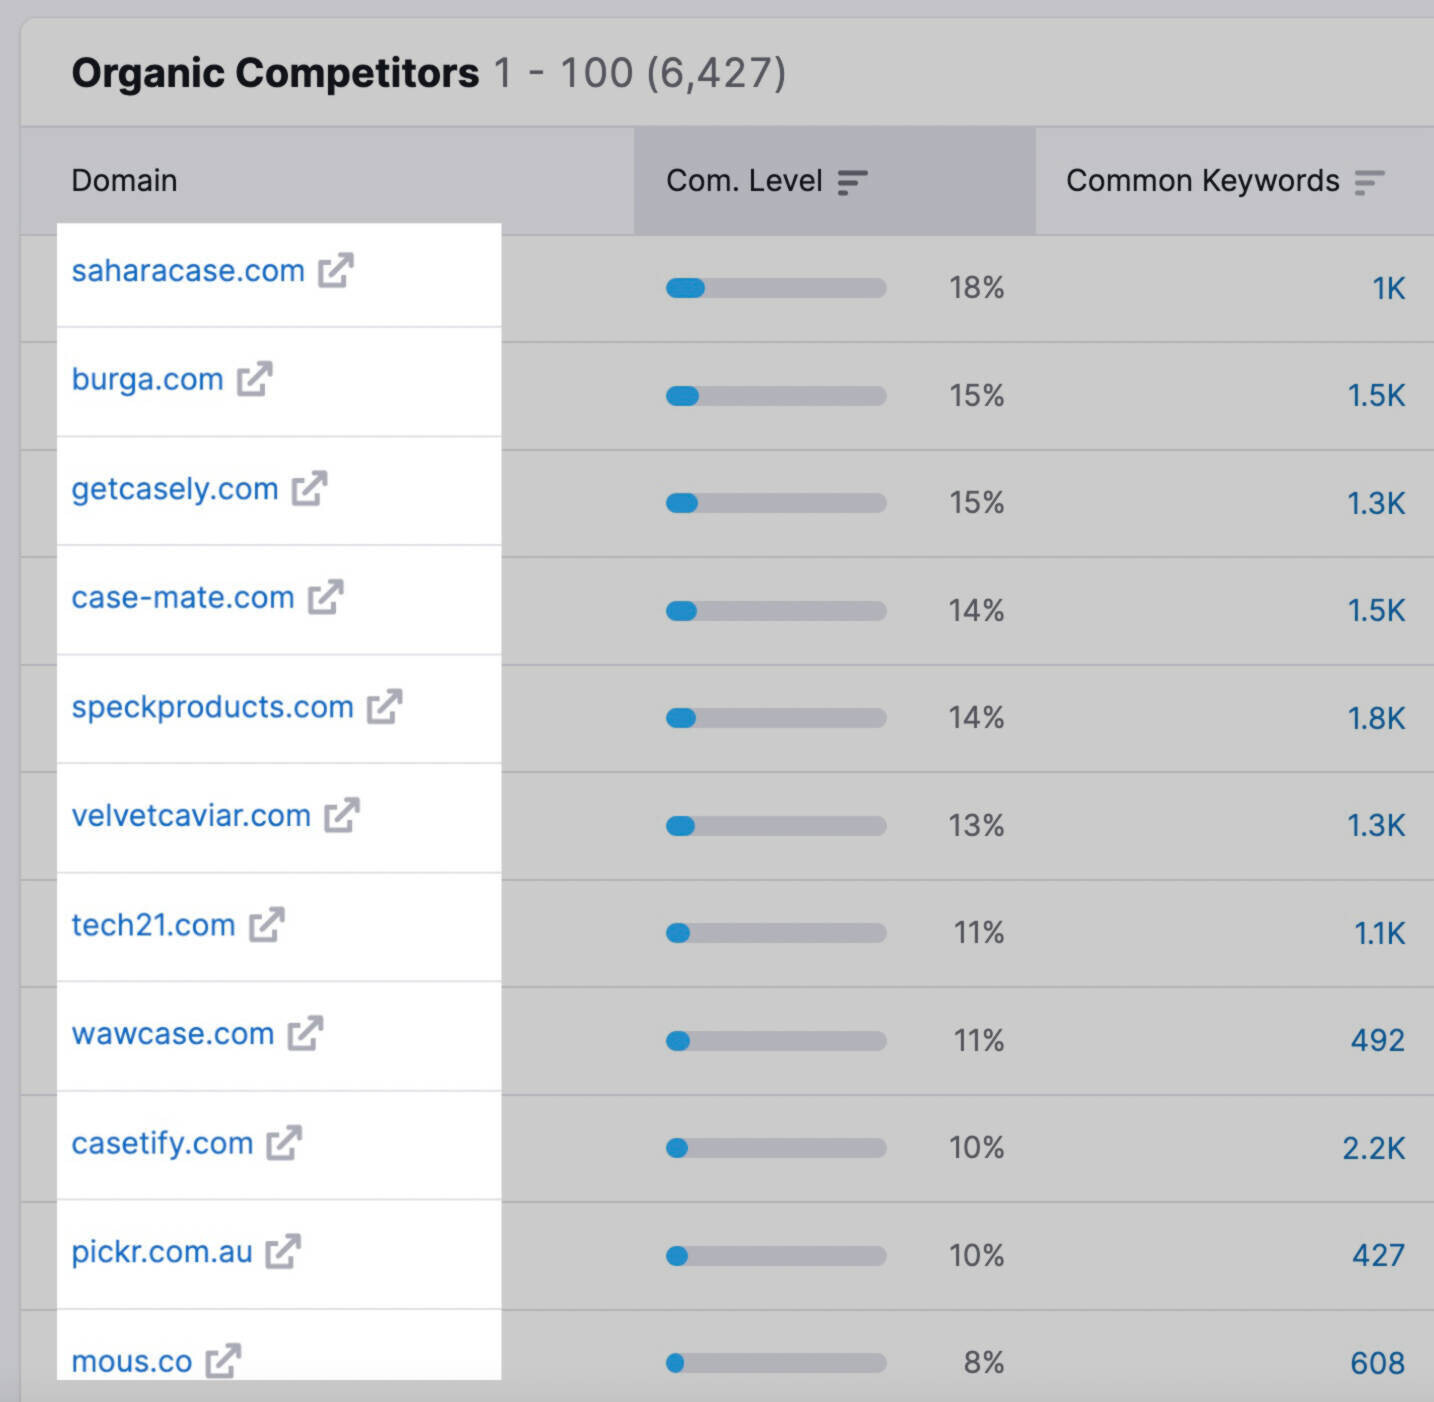Screen dimensions: 1434x1402
Task: Click casetify.com's competition level bar
Action: (x=776, y=1148)
